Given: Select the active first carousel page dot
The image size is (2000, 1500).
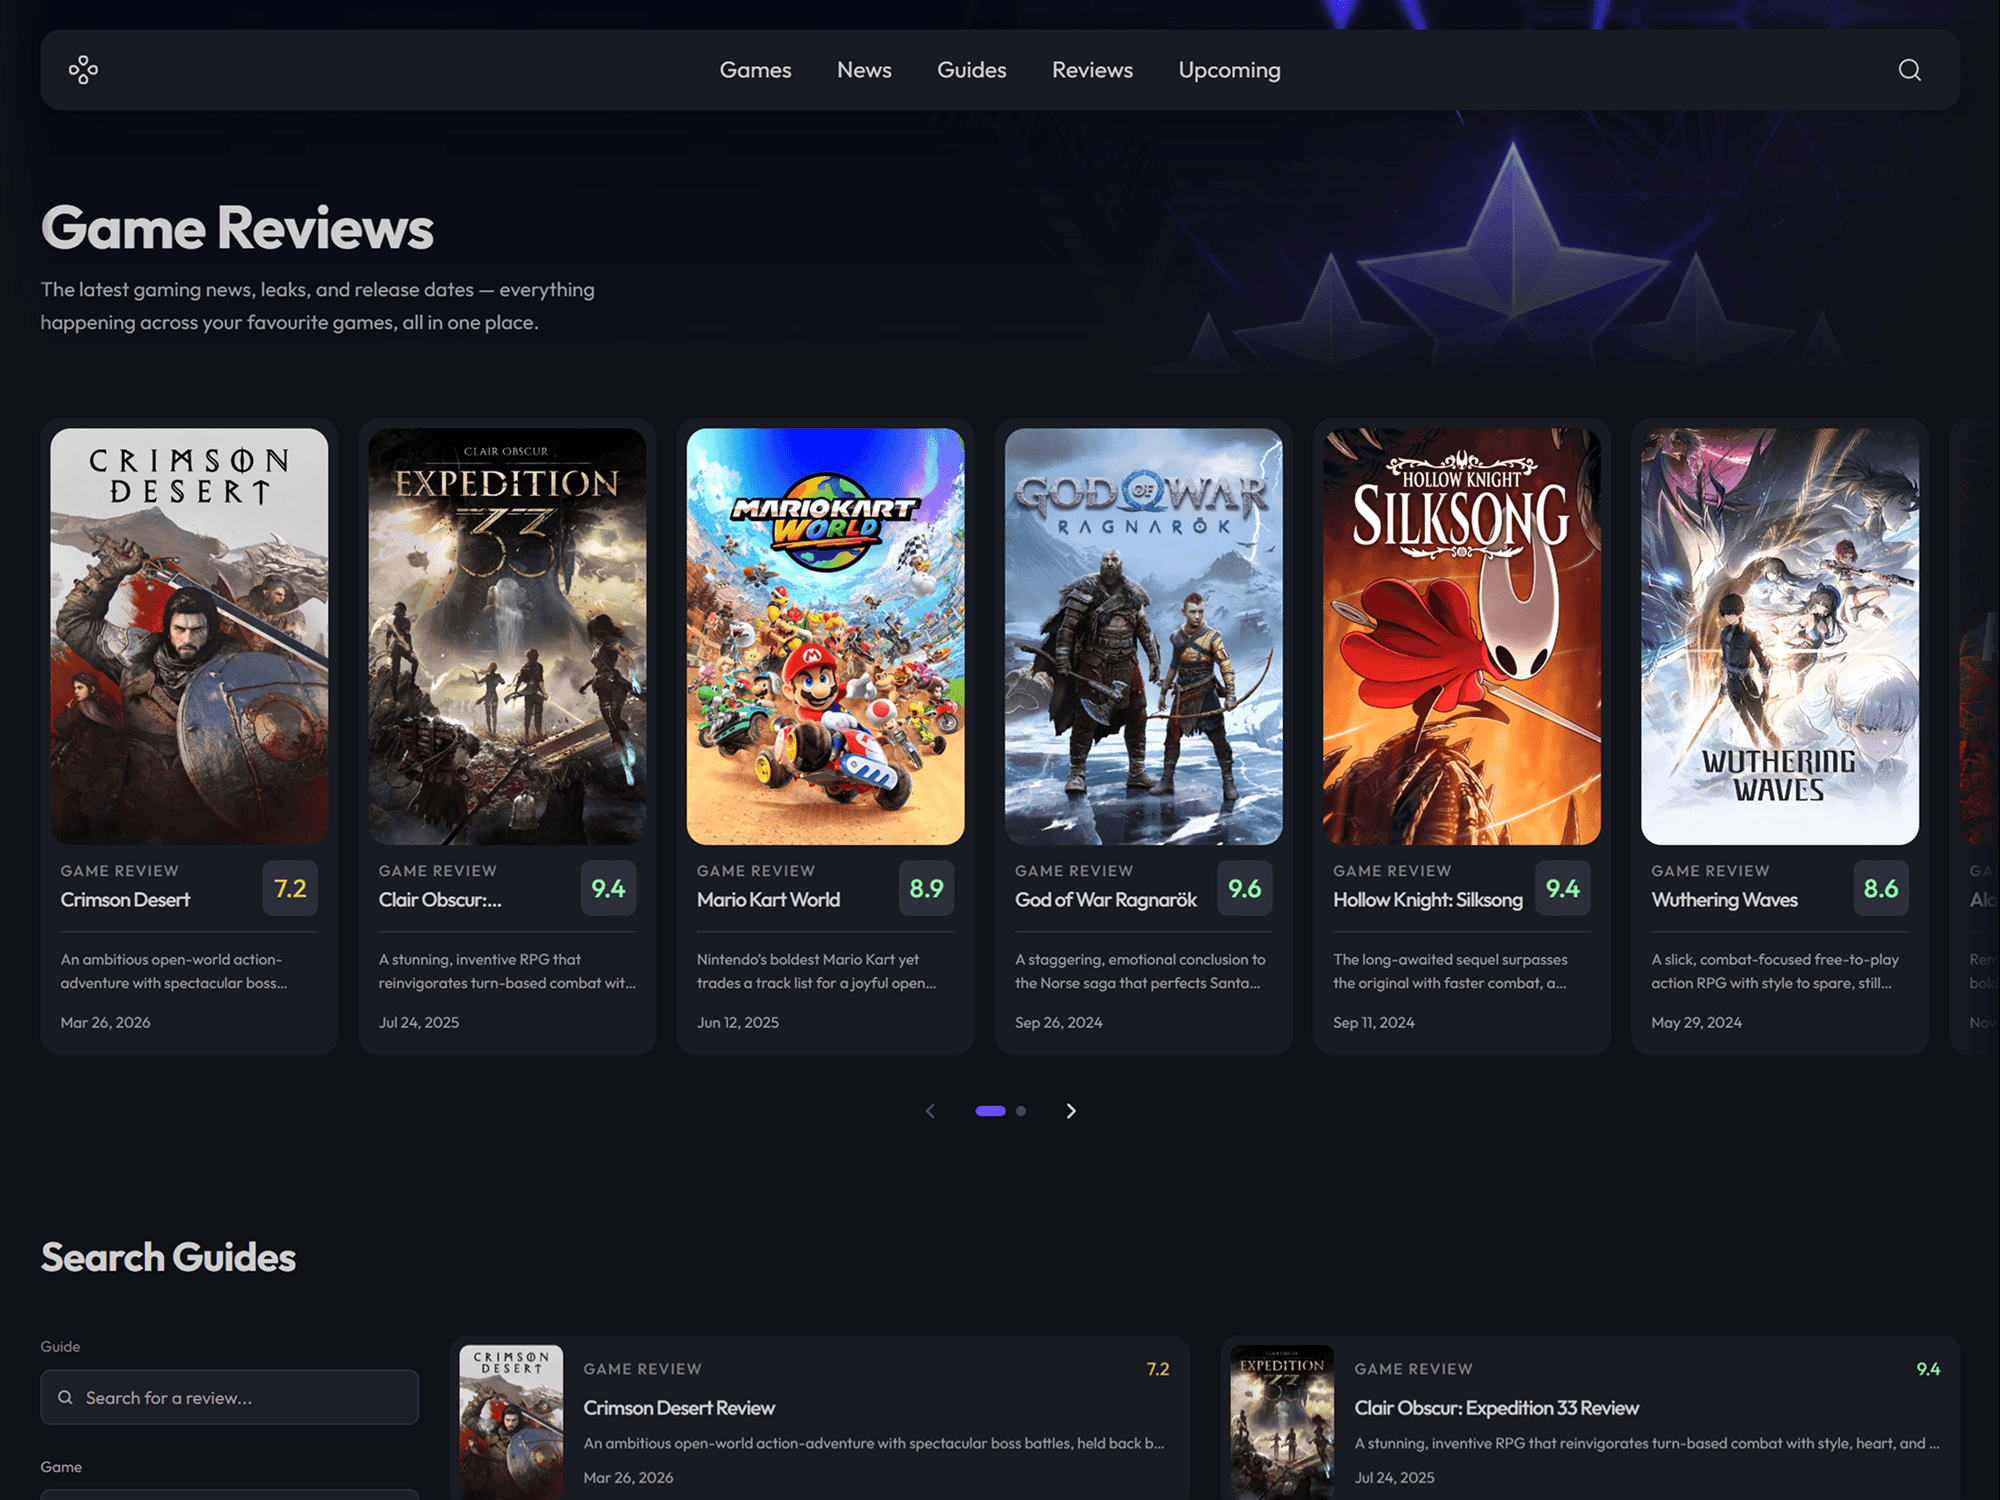Looking at the screenshot, I should click(990, 1111).
